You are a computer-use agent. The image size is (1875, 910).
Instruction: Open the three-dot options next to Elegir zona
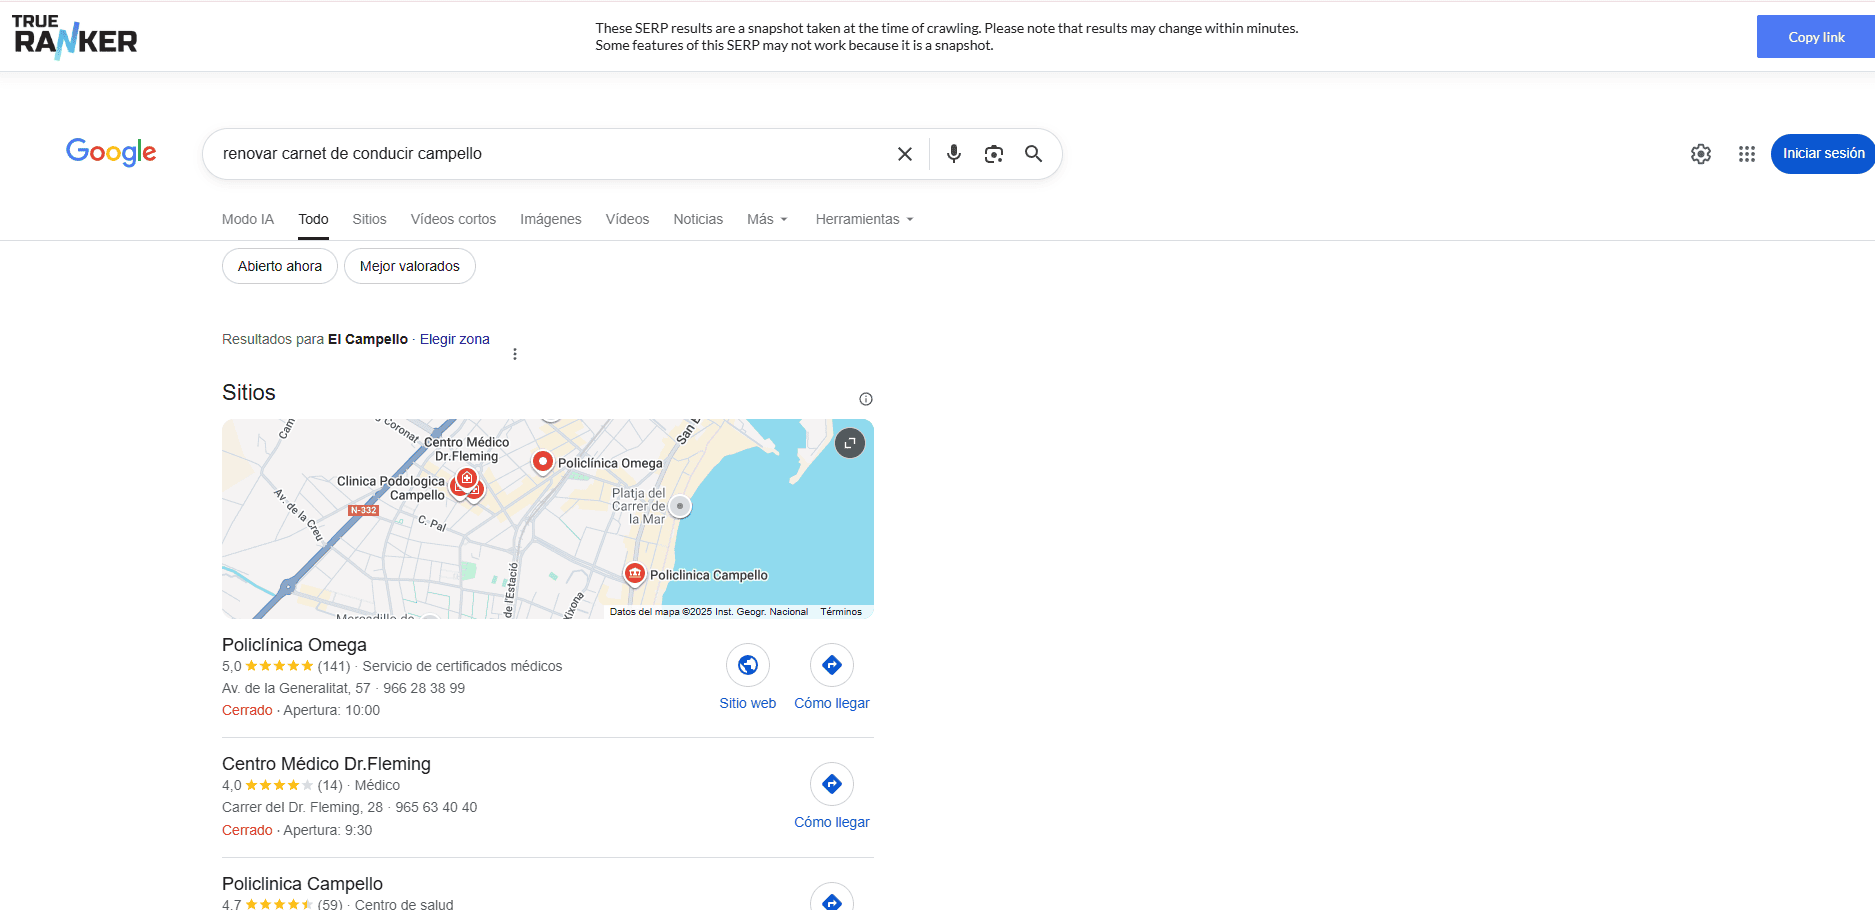[x=515, y=354]
